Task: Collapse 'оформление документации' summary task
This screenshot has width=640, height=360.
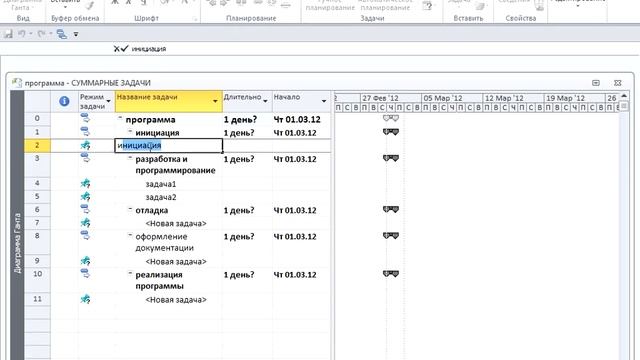Action: (130, 234)
